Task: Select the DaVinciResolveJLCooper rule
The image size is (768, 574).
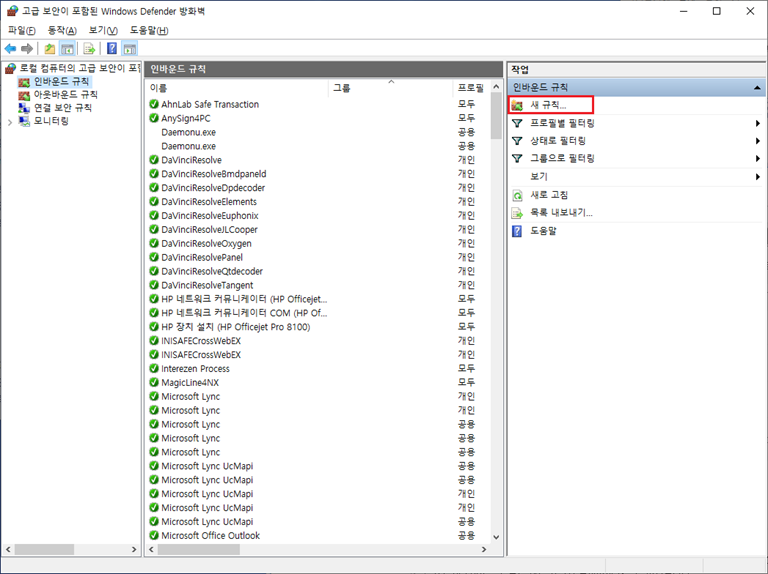Action: pyautogui.click(x=210, y=230)
